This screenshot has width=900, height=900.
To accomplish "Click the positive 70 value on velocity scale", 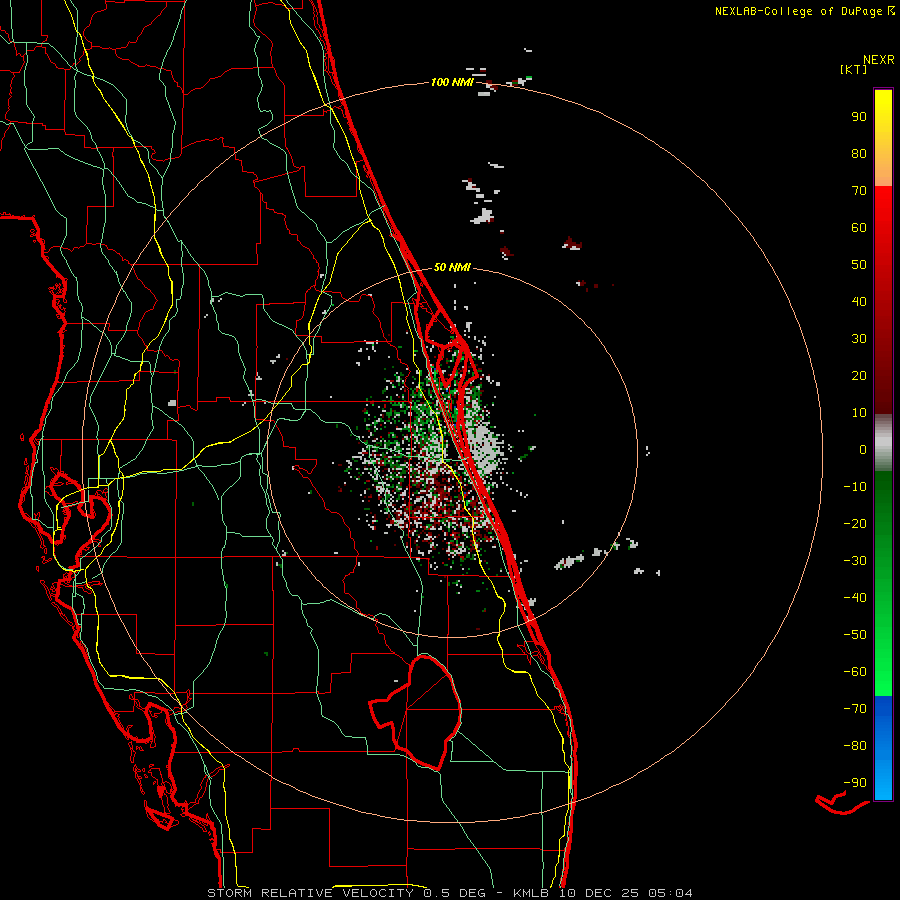I will coord(859,191).
